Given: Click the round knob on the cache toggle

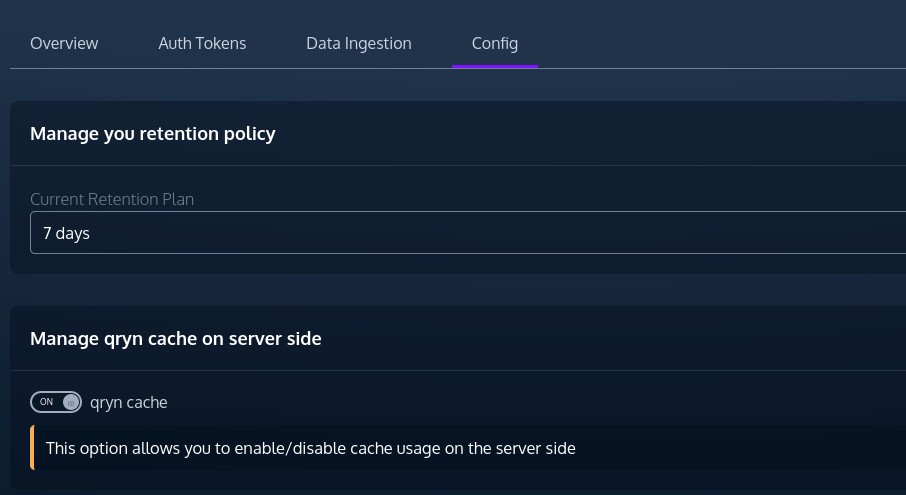Looking at the screenshot, I should tap(71, 402).
